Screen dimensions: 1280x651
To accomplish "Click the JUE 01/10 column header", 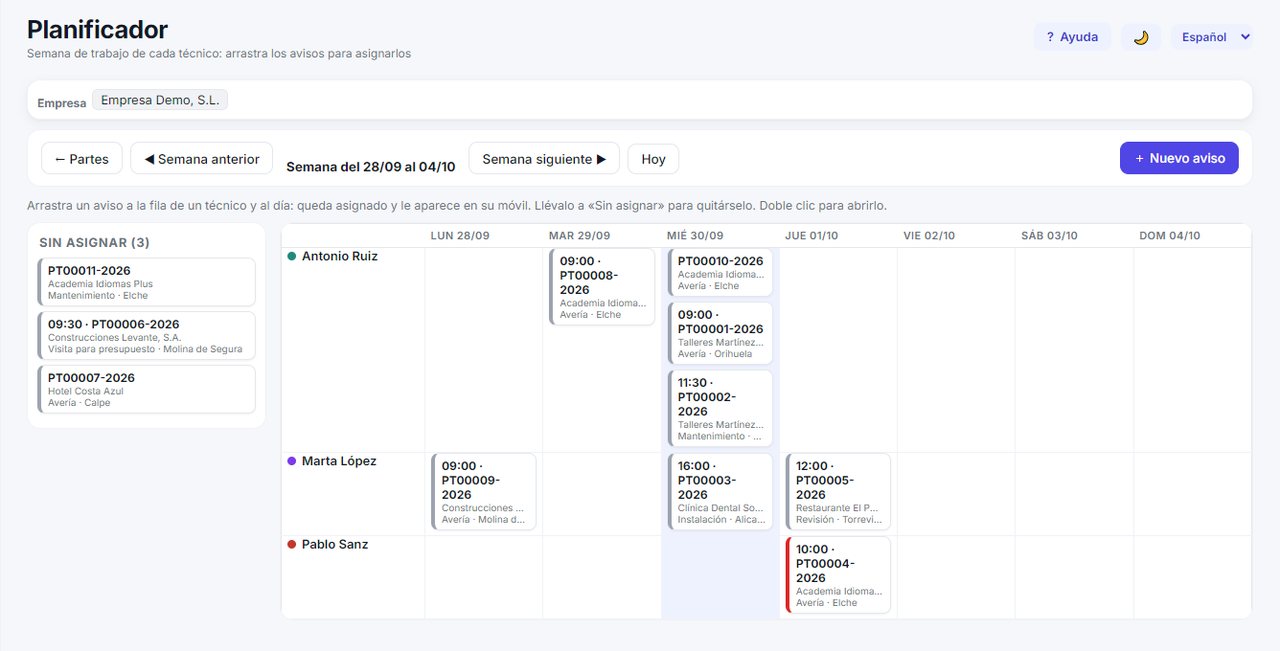I will [812, 236].
